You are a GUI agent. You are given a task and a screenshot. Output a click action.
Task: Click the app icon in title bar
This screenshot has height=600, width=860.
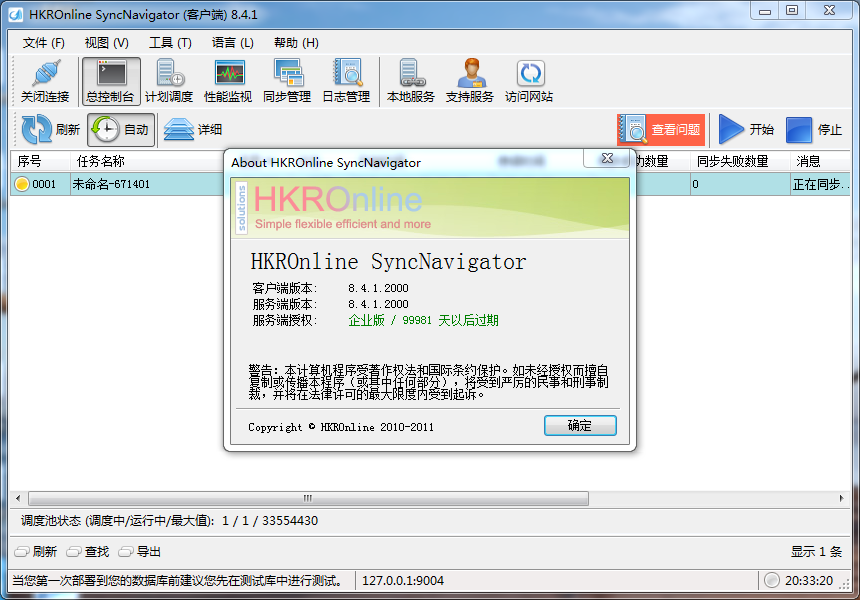click(16, 14)
